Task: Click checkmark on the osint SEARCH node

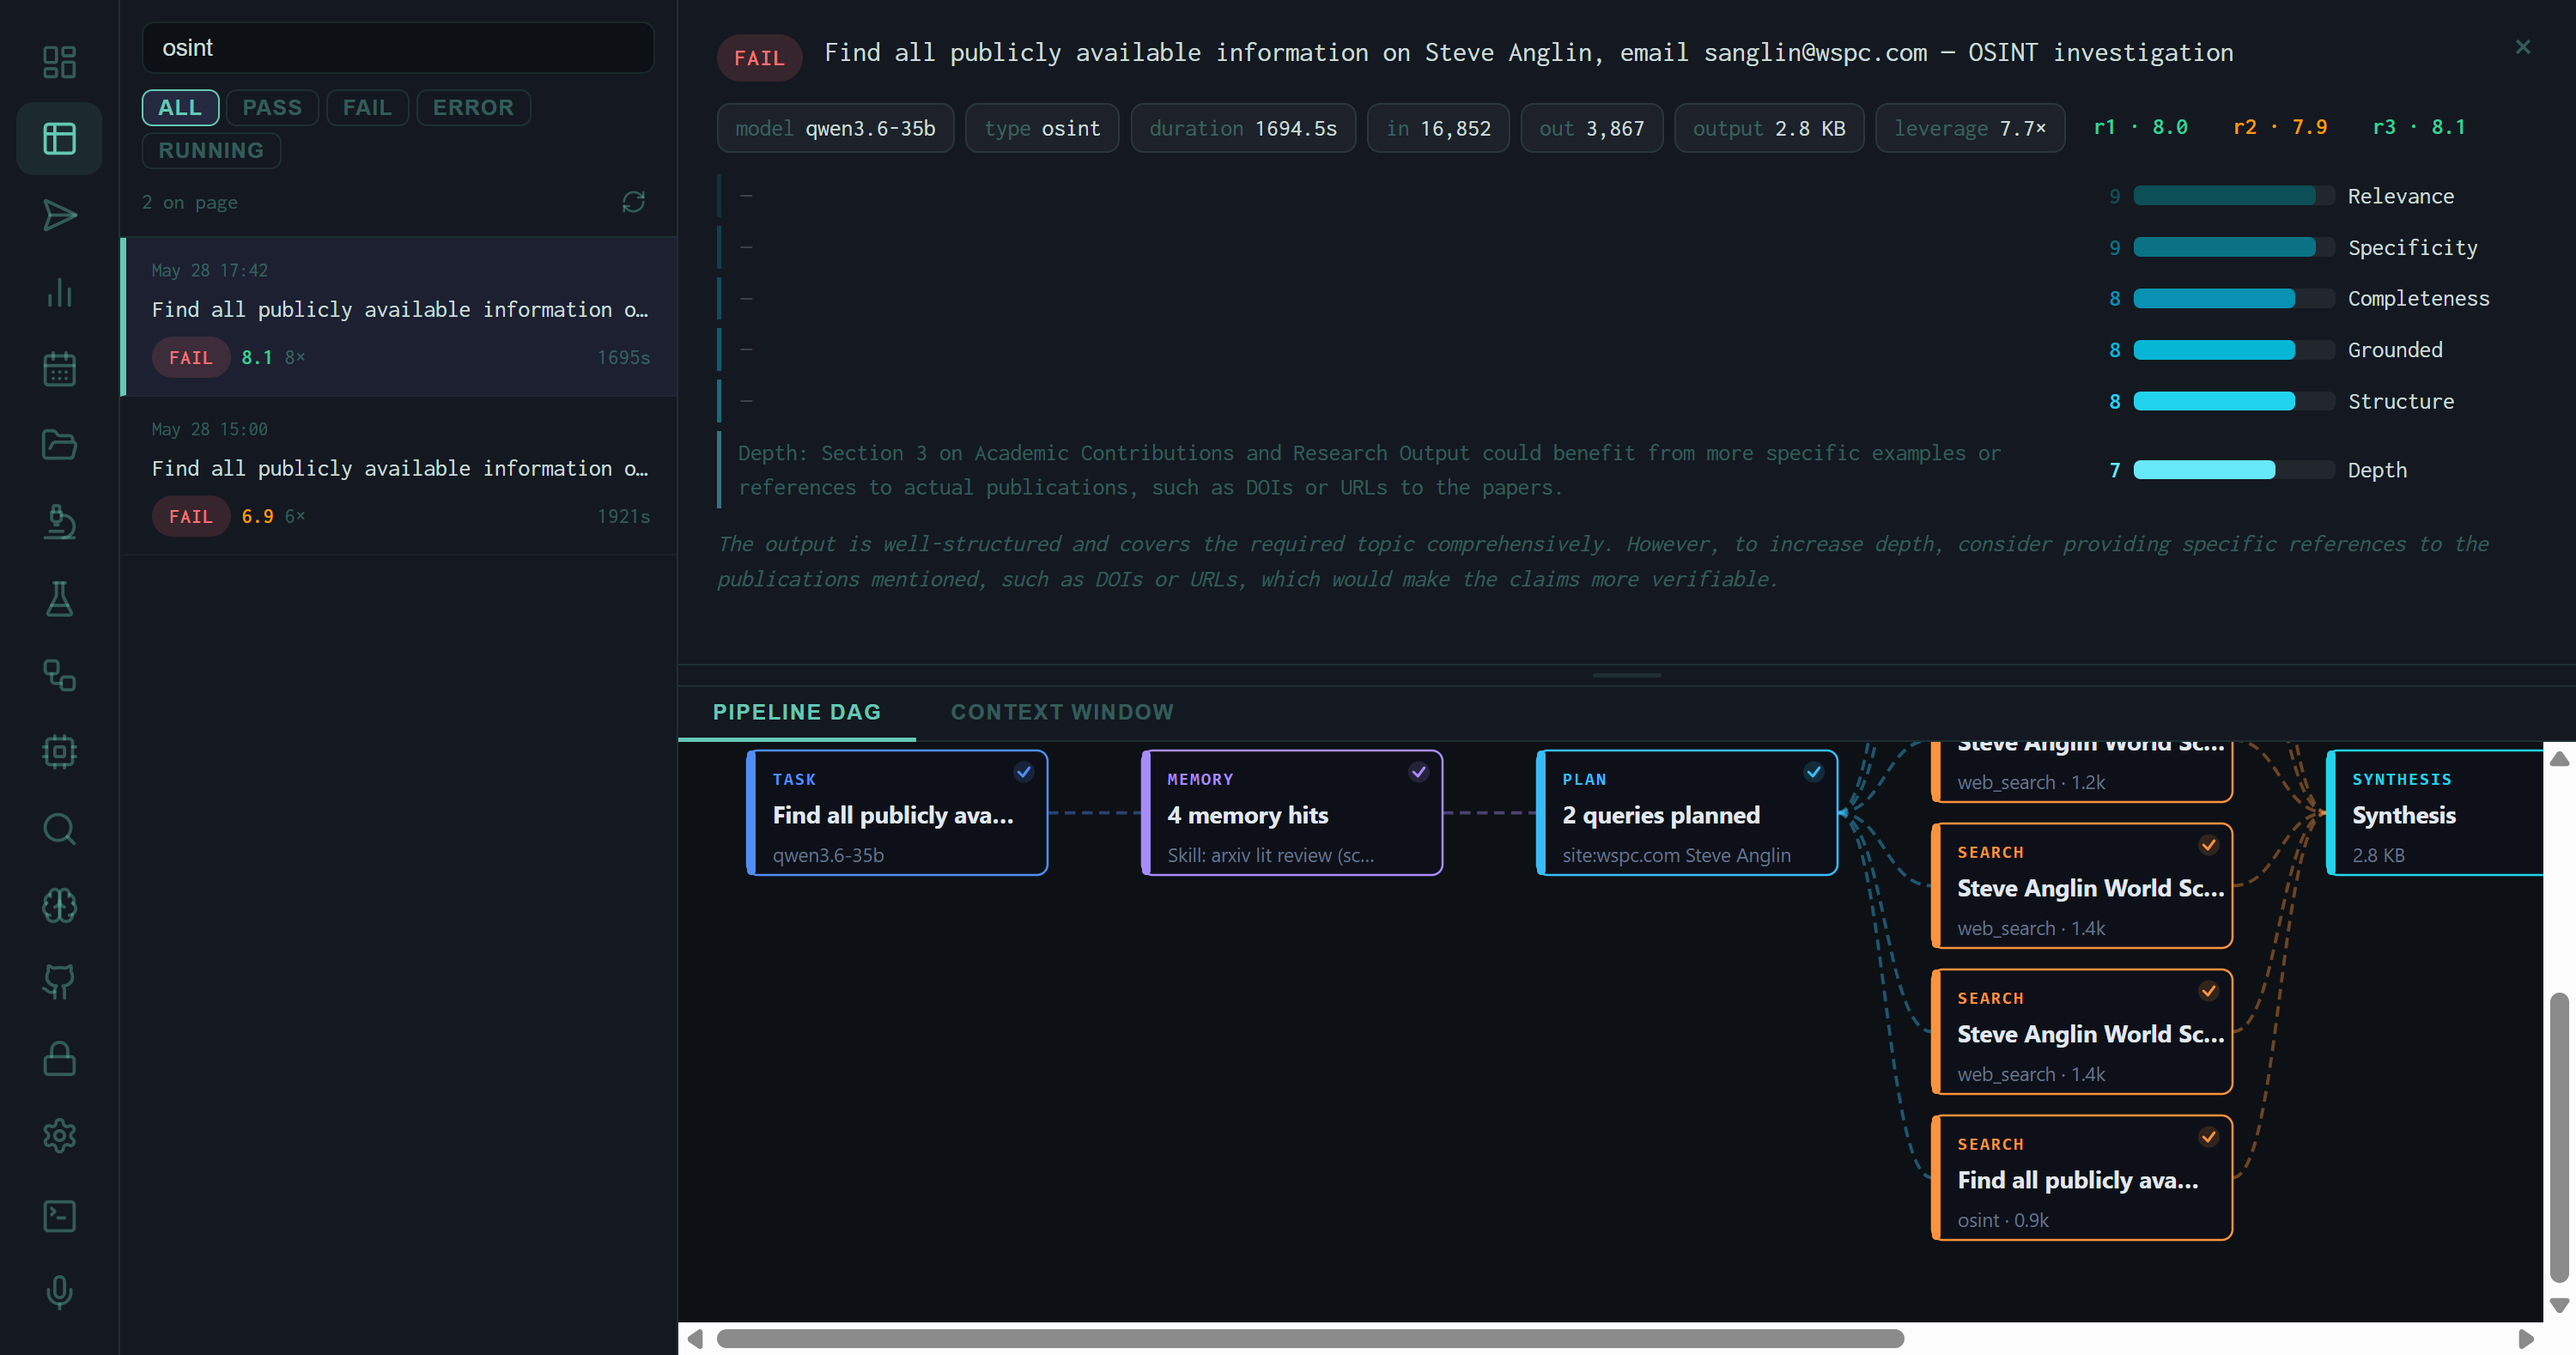Action: click(2208, 1137)
